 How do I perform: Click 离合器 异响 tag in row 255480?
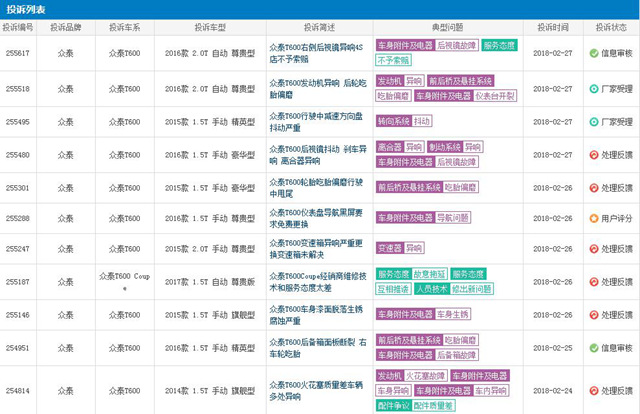(400, 147)
